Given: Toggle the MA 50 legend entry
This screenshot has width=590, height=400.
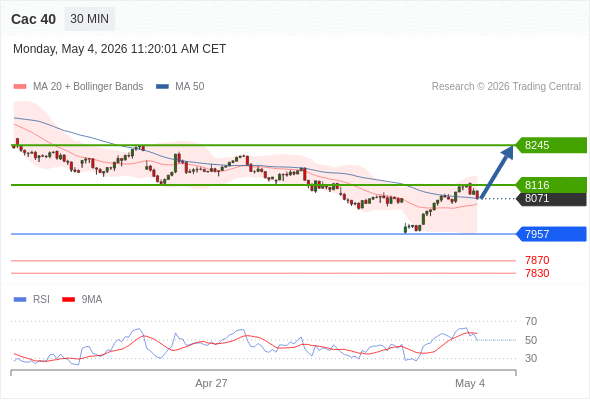Looking at the screenshot, I should [x=180, y=87].
